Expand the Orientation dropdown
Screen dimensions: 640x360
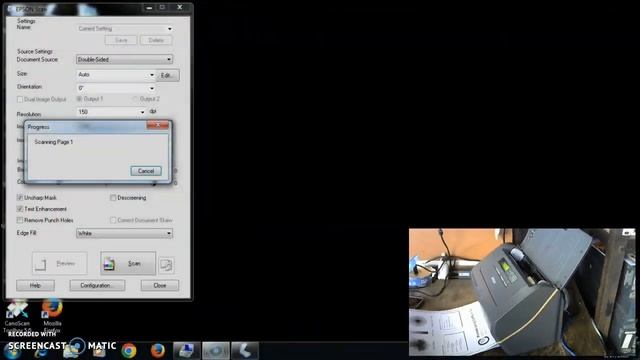coord(116,88)
